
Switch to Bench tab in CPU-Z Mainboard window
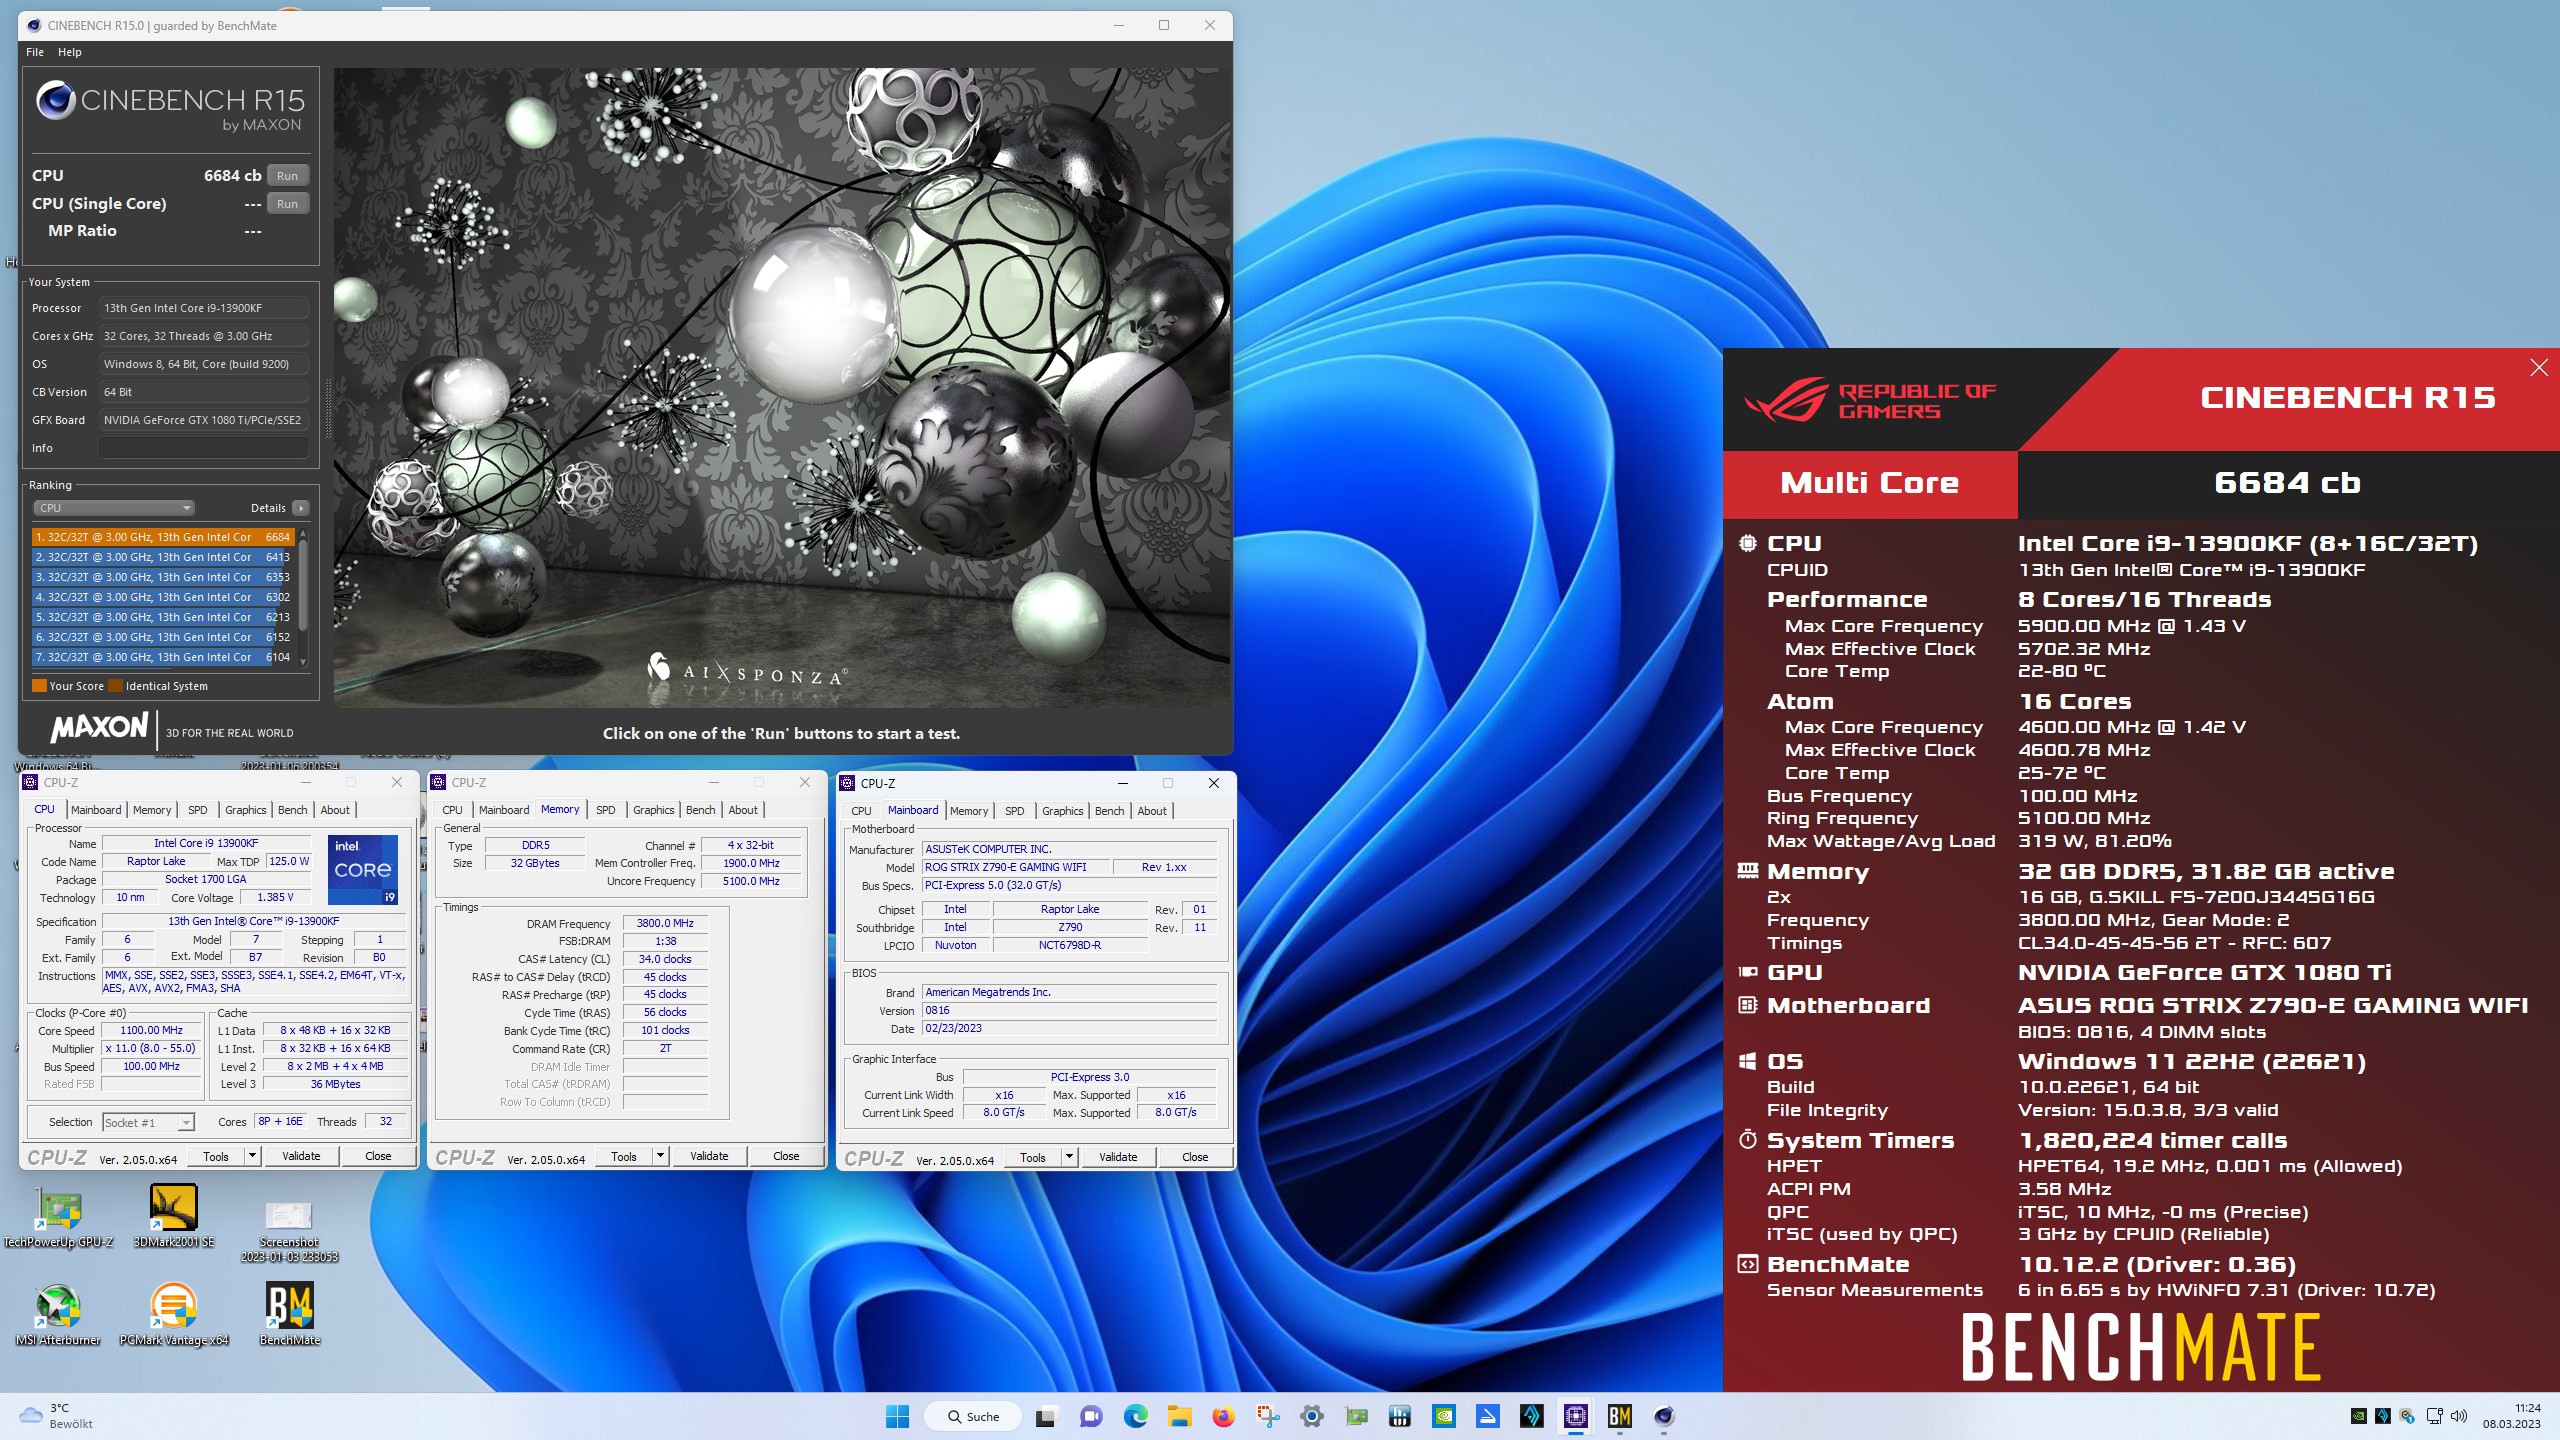tap(1109, 811)
